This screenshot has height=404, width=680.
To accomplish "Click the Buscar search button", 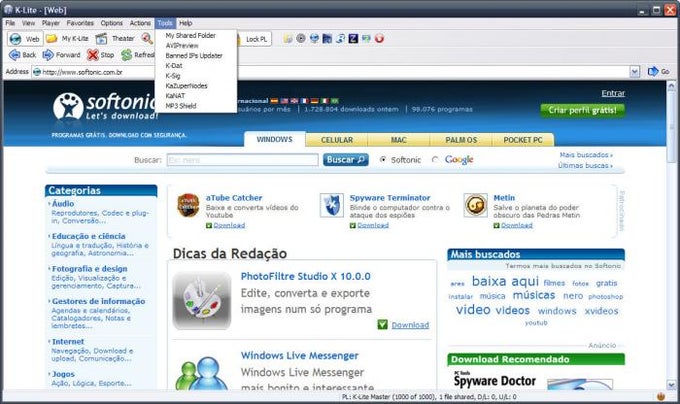I will 346,160.
